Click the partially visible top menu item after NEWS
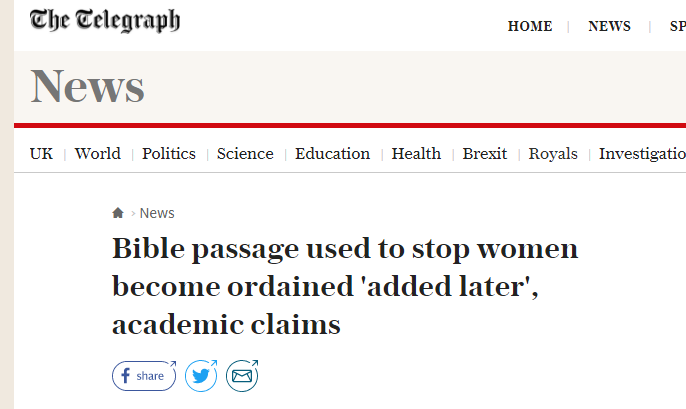The width and height of the screenshot is (686, 409). tap(677, 26)
